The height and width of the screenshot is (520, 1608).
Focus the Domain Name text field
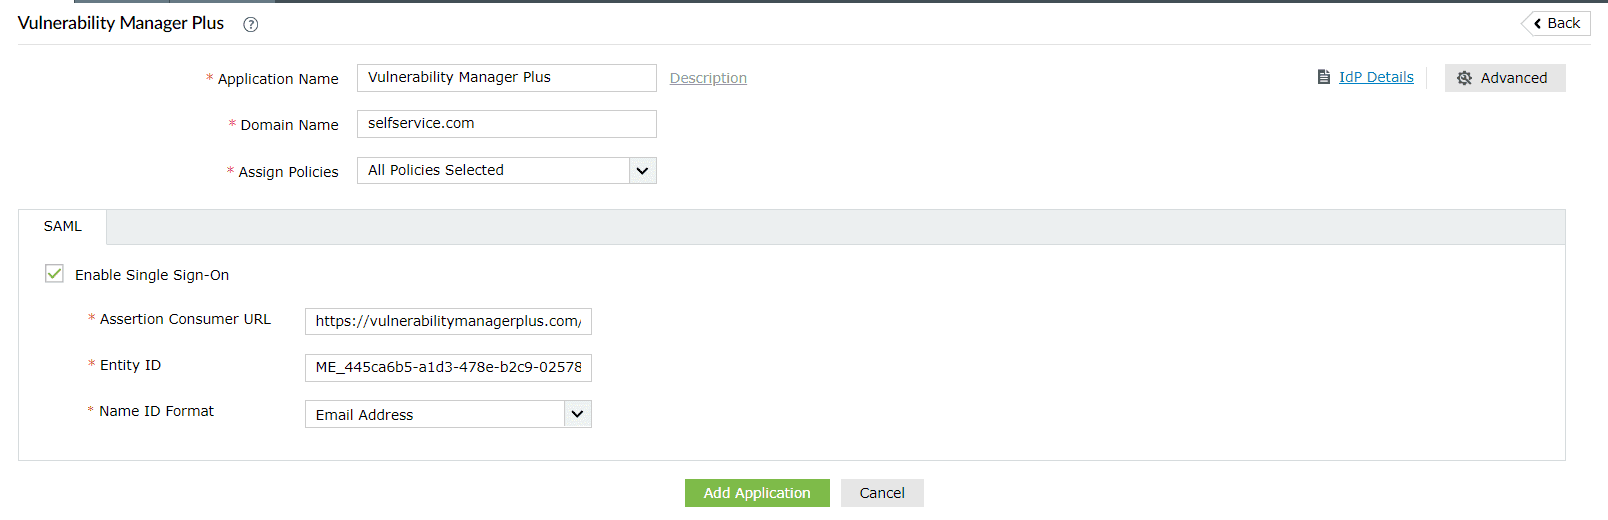tap(506, 124)
